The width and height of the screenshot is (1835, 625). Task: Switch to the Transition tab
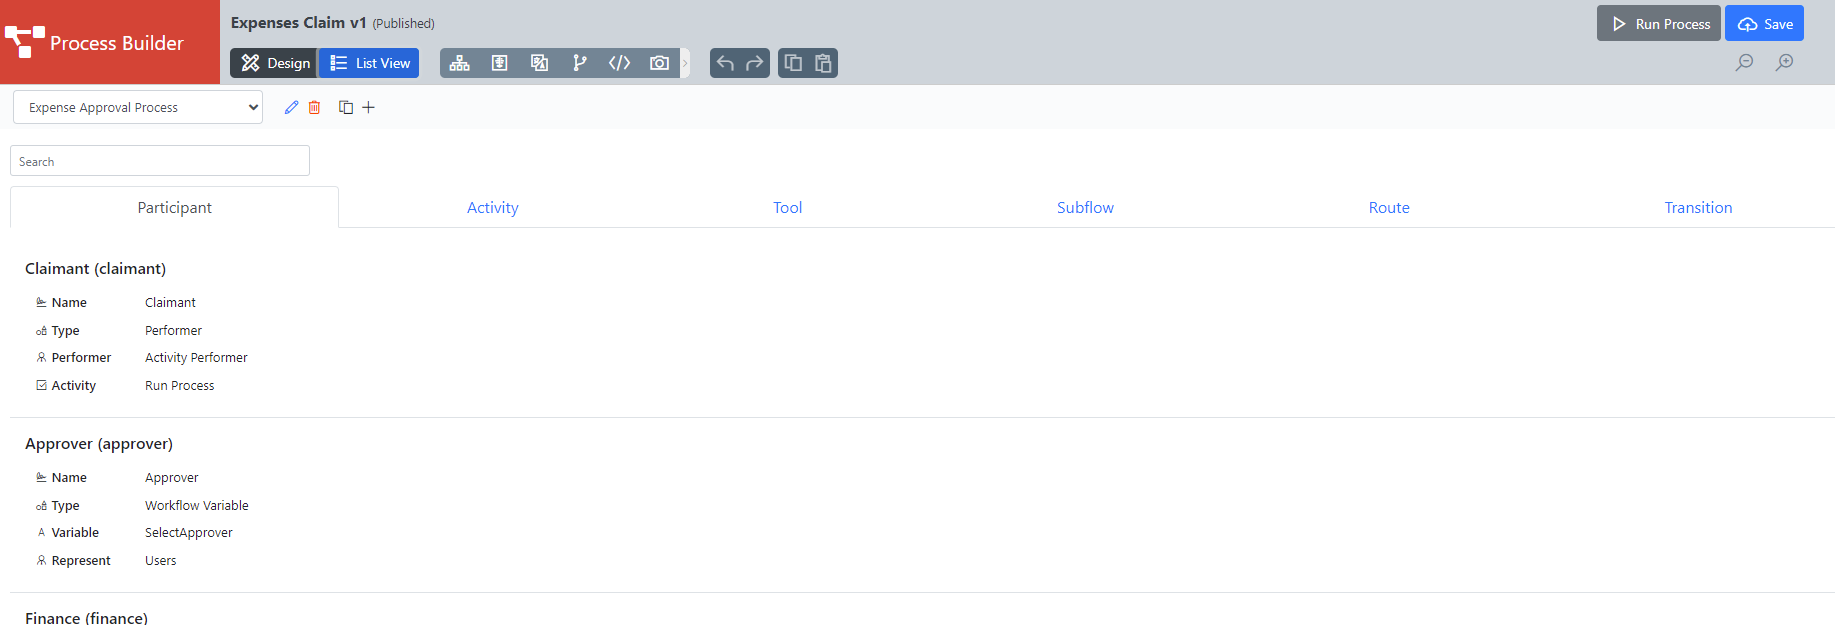point(1698,207)
